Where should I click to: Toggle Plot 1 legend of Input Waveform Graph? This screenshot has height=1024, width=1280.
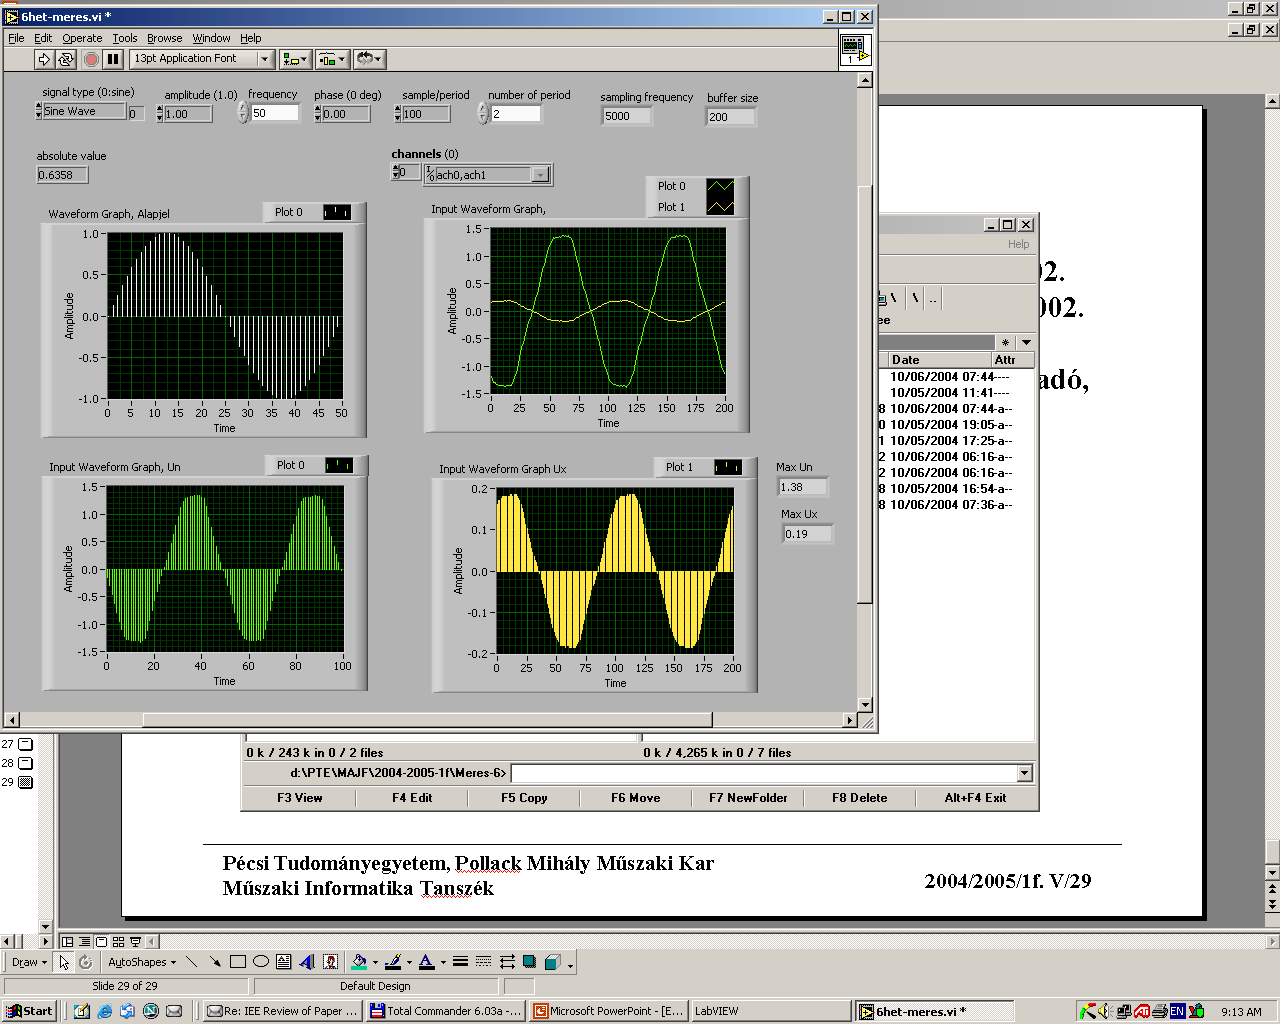tap(720, 207)
